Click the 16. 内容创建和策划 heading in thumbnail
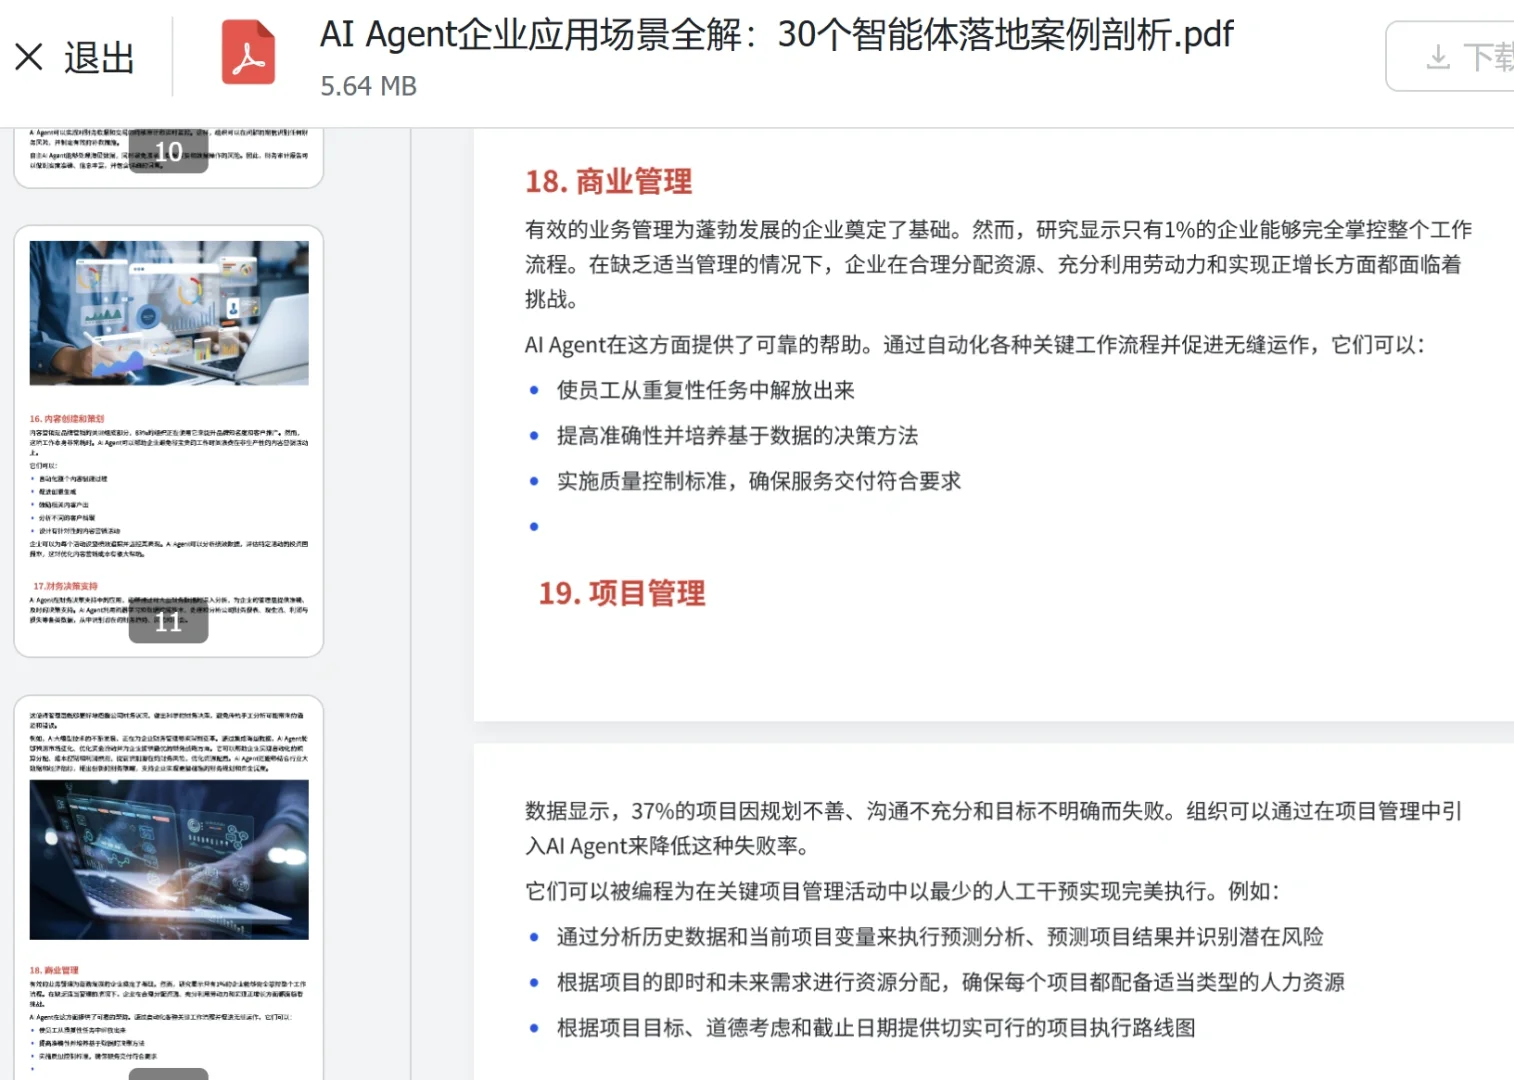Image resolution: width=1514 pixels, height=1080 pixels. (67, 419)
